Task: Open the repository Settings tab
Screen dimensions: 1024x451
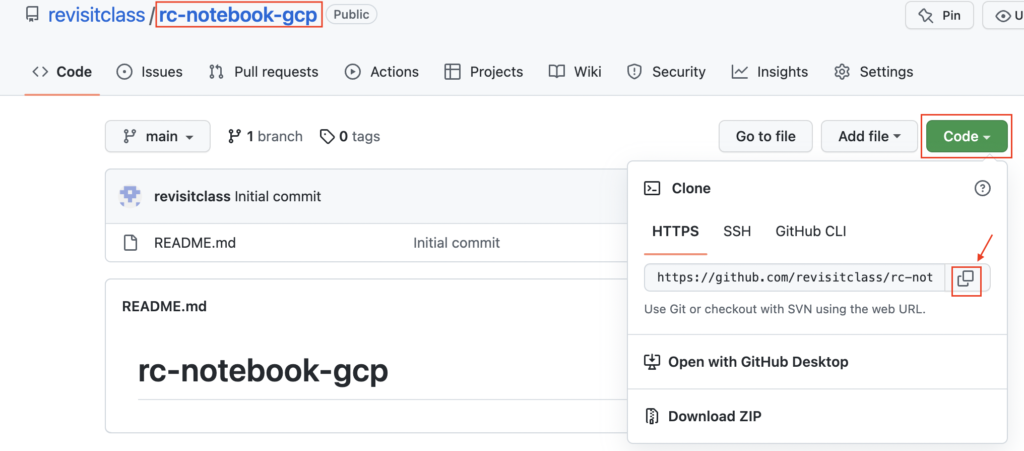Action: coord(873,72)
